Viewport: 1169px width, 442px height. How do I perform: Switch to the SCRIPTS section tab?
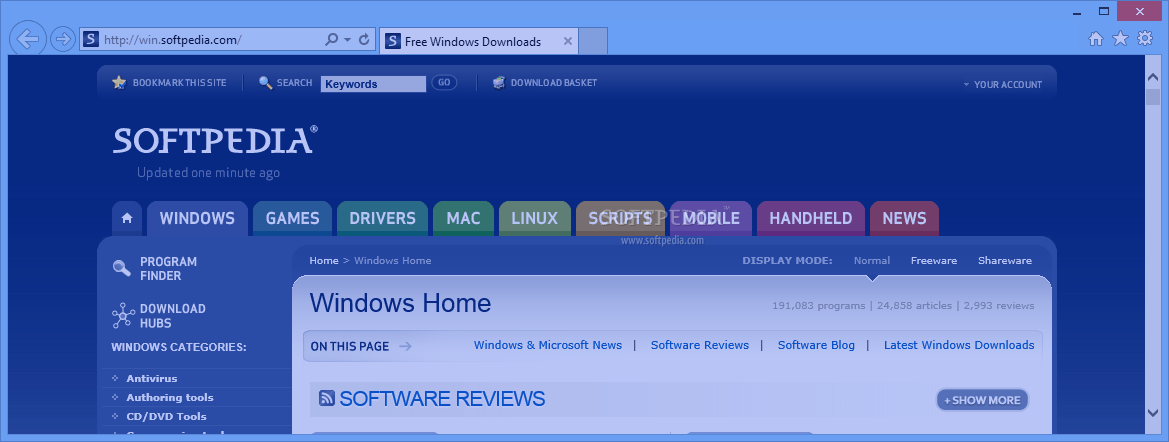[620, 218]
